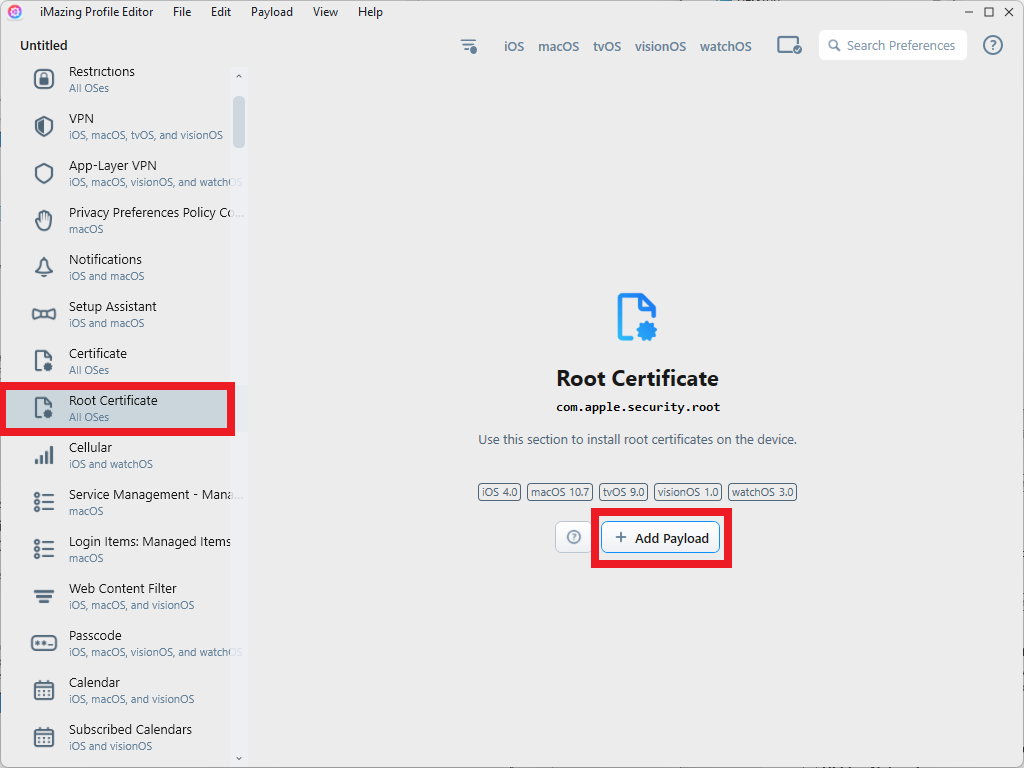Click the Untitled profile name

(44, 45)
